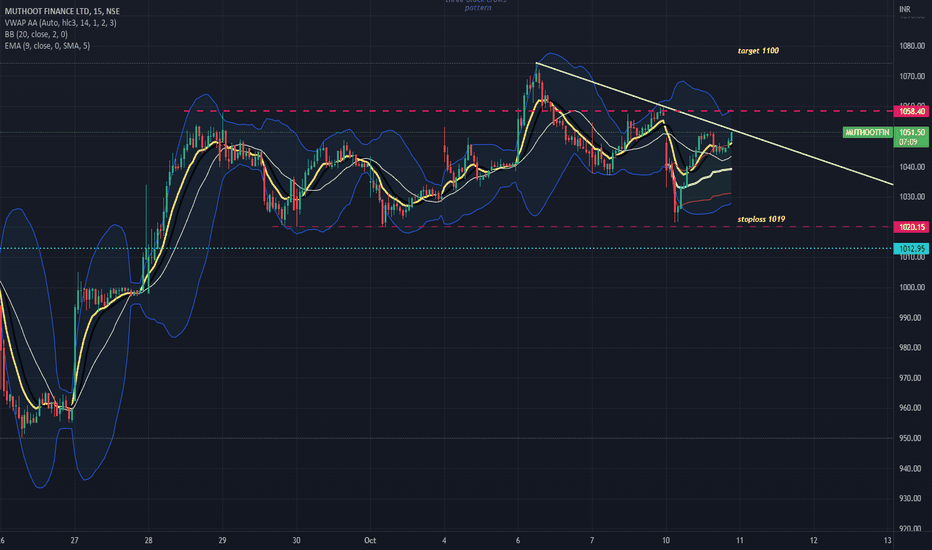Click the MUTHOOTFIN green symbol tag

(x=867, y=132)
